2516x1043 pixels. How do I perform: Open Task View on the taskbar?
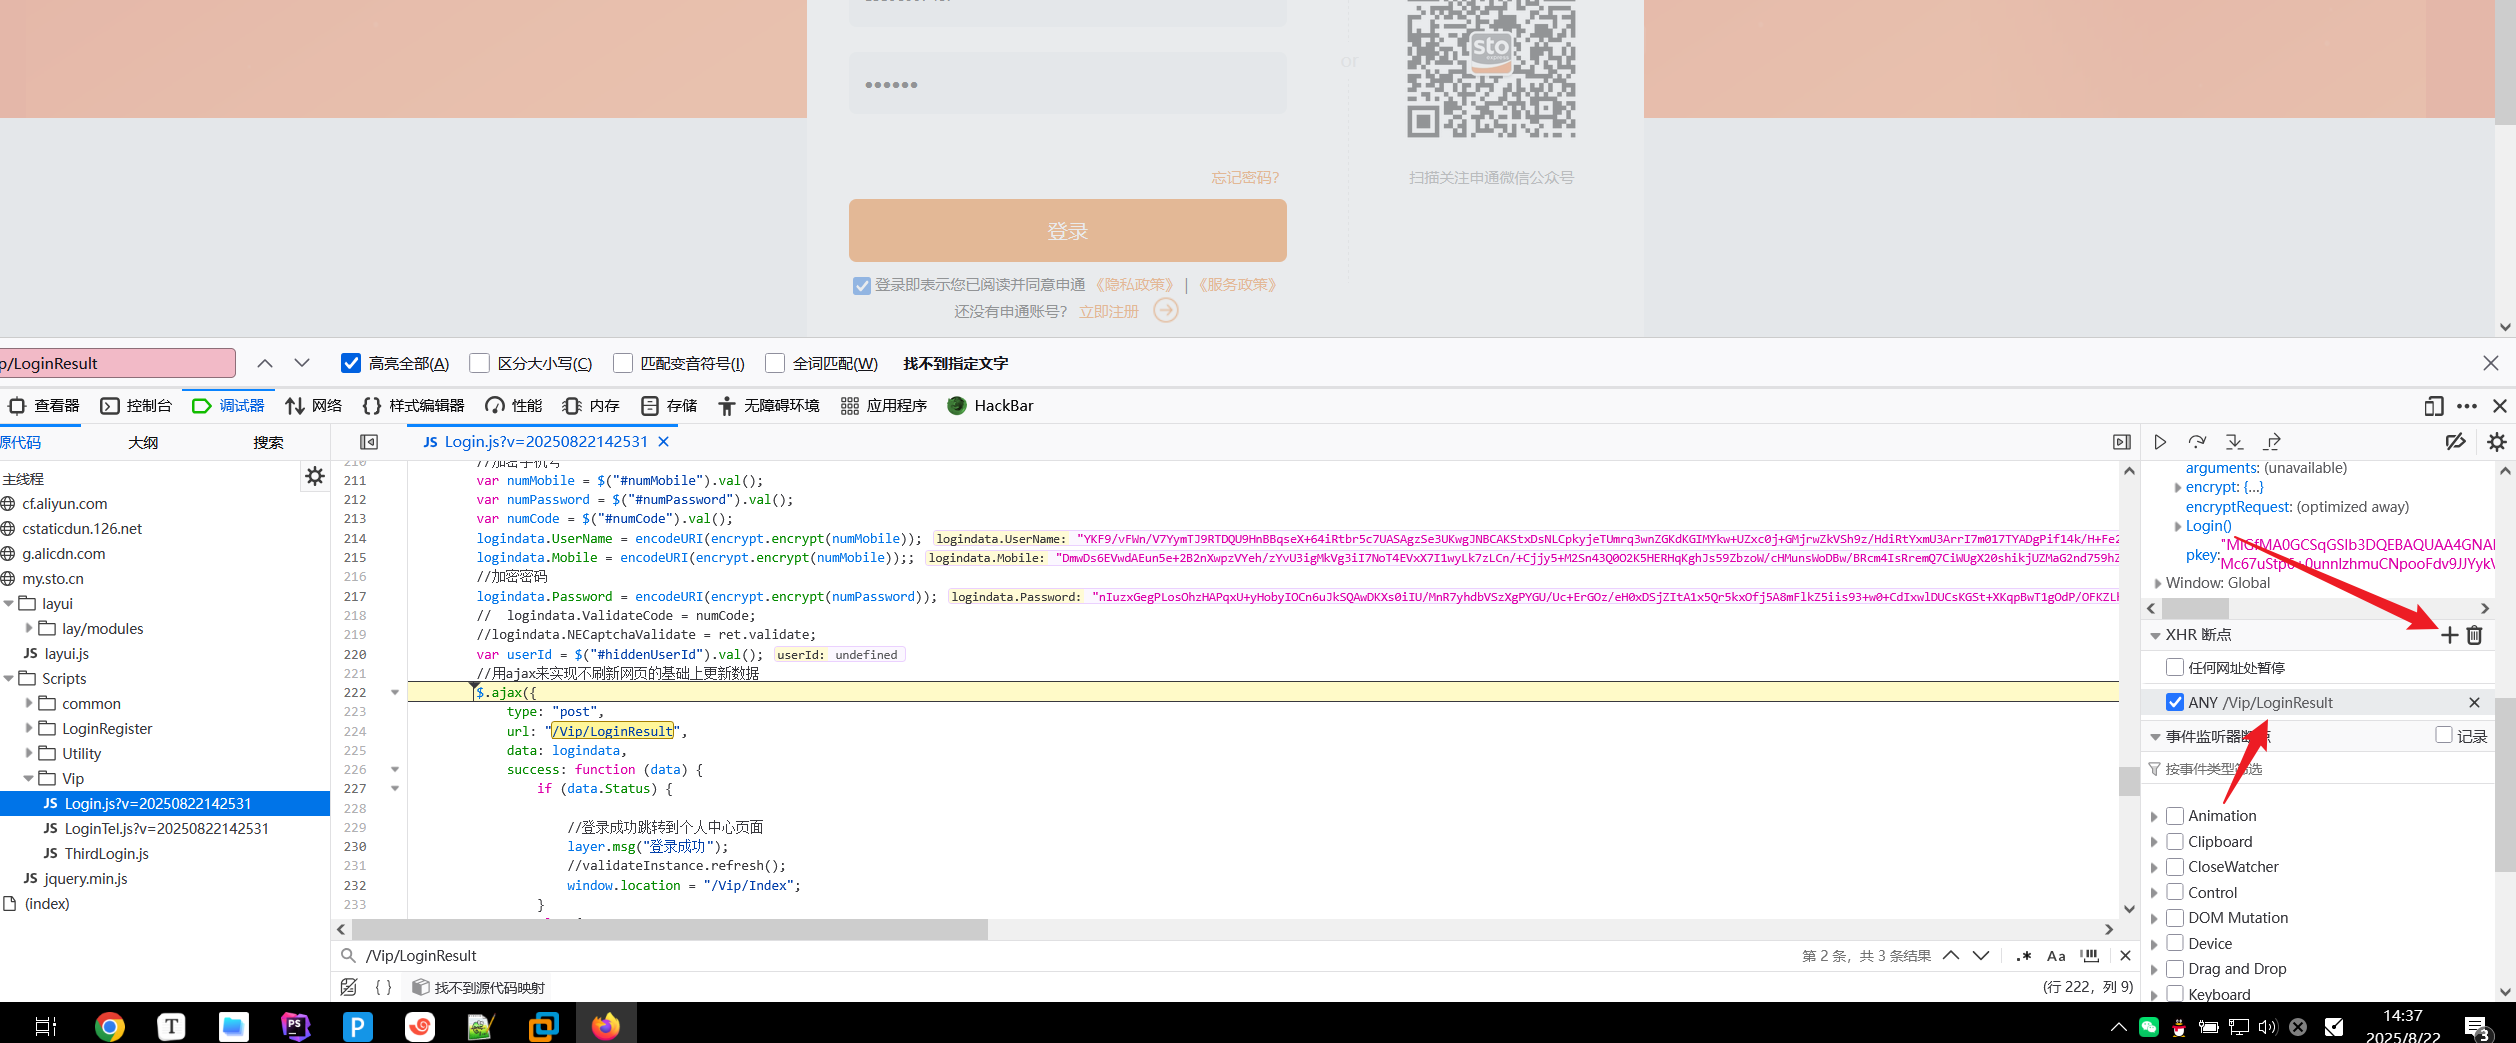[x=46, y=1026]
